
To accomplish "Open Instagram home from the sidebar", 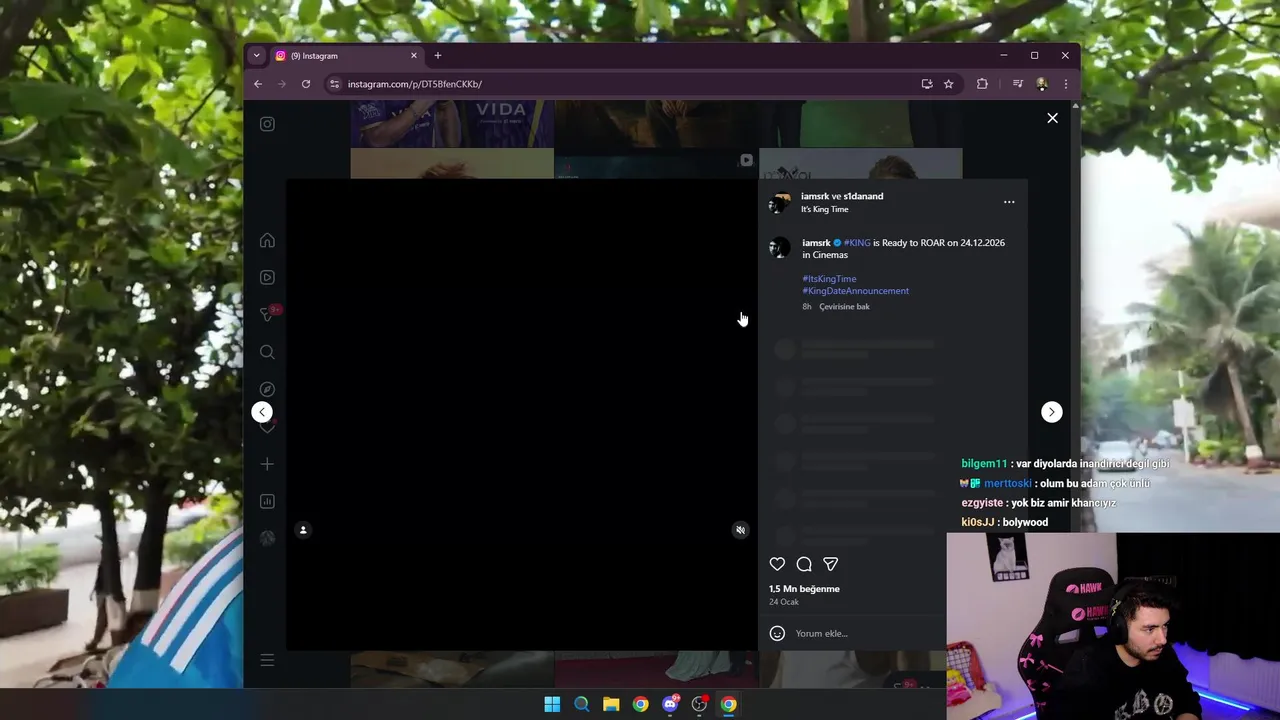I will [x=267, y=240].
